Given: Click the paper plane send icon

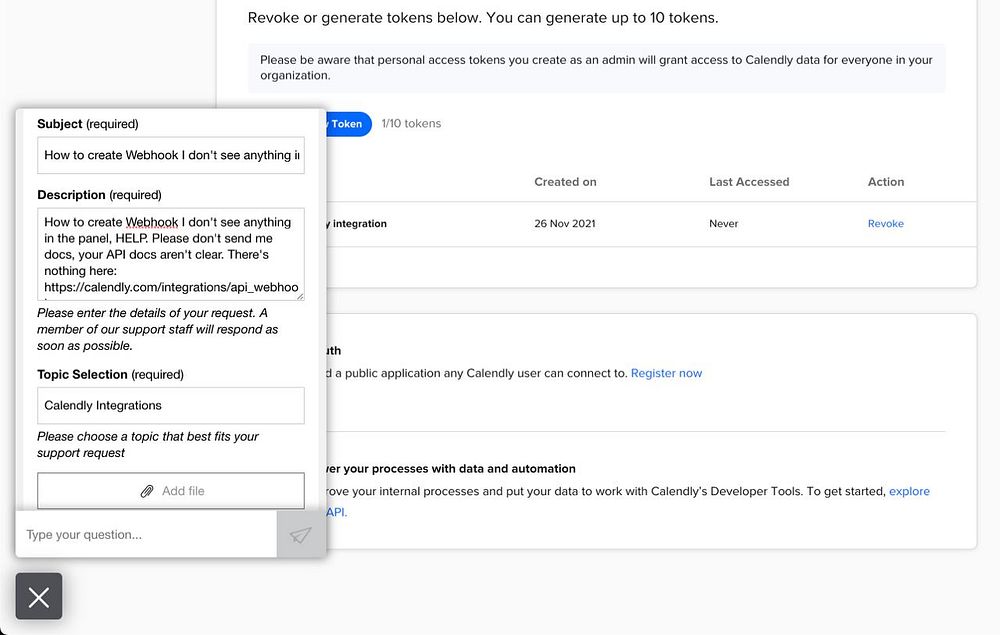Looking at the screenshot, I should [300, 535].
